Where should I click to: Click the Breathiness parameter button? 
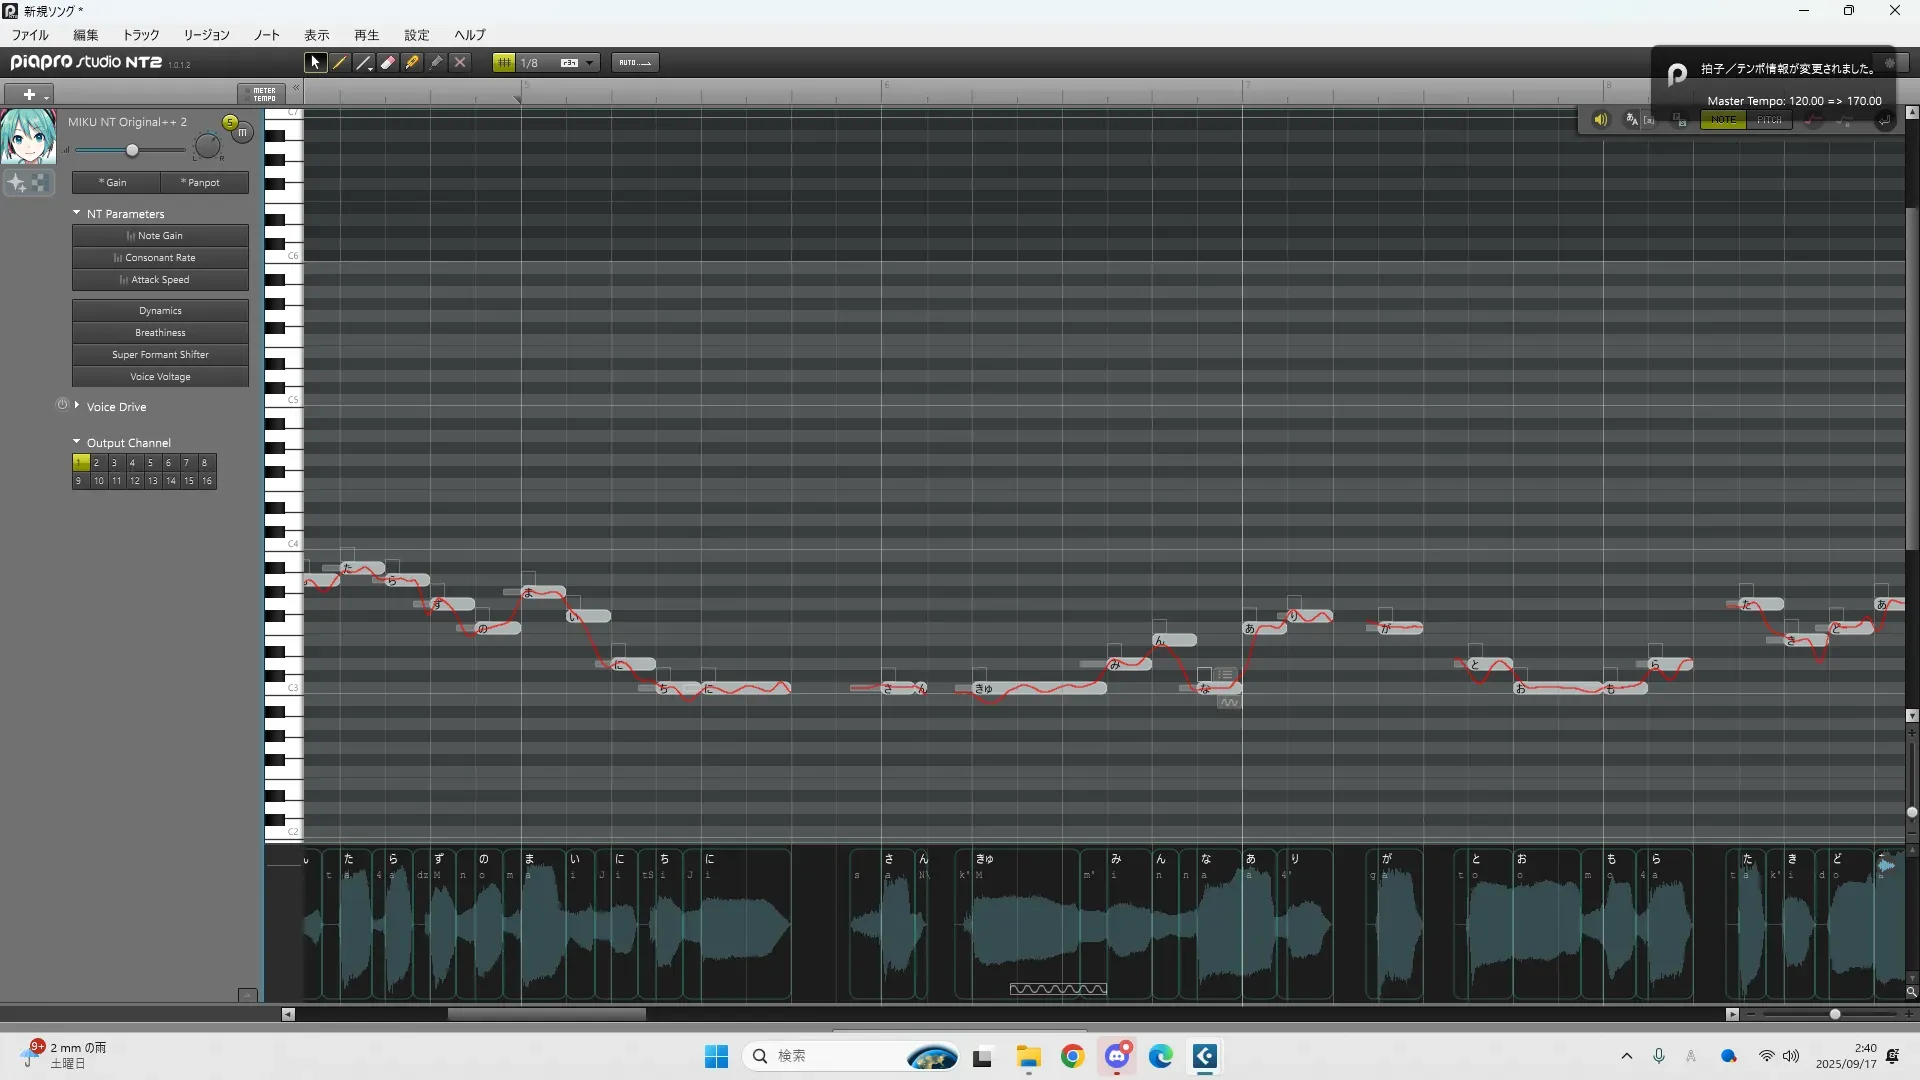(x=160, y=333)
